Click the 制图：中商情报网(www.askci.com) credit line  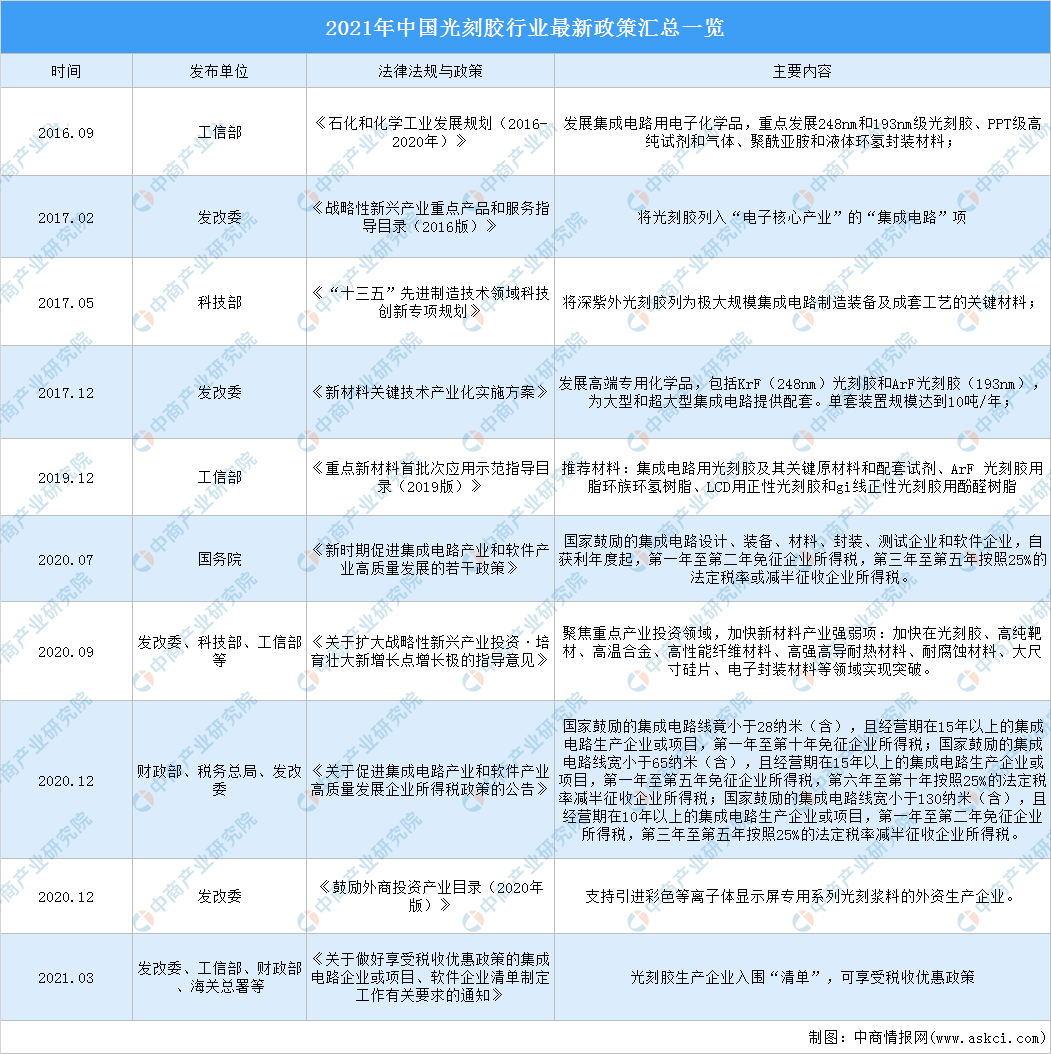pos(927,1037)
